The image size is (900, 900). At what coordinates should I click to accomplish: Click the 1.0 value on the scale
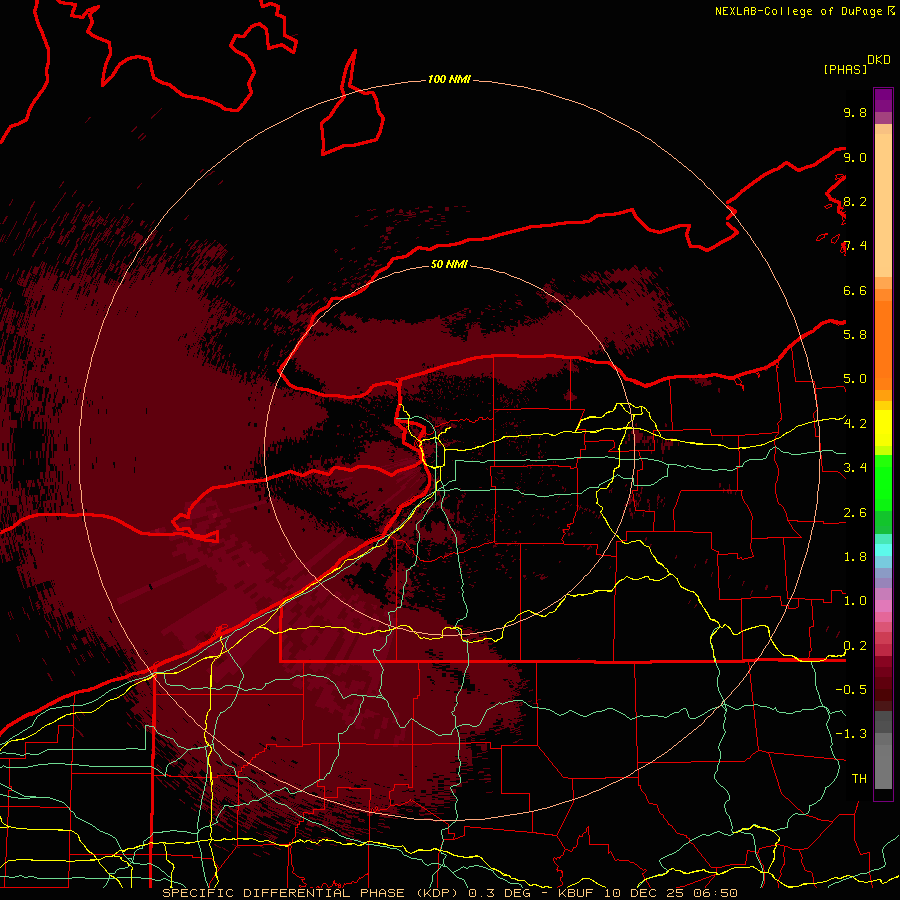pyautogui.click(x=855, y=600)
